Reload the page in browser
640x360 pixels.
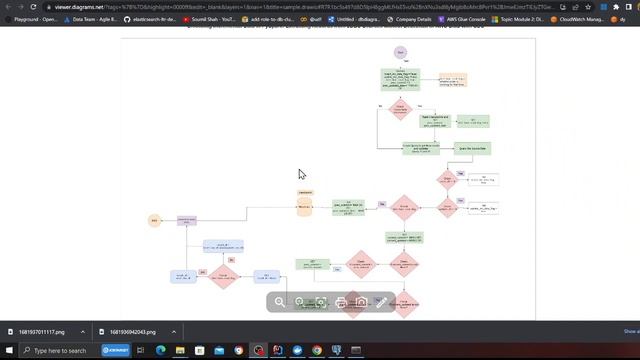(33, 7)
